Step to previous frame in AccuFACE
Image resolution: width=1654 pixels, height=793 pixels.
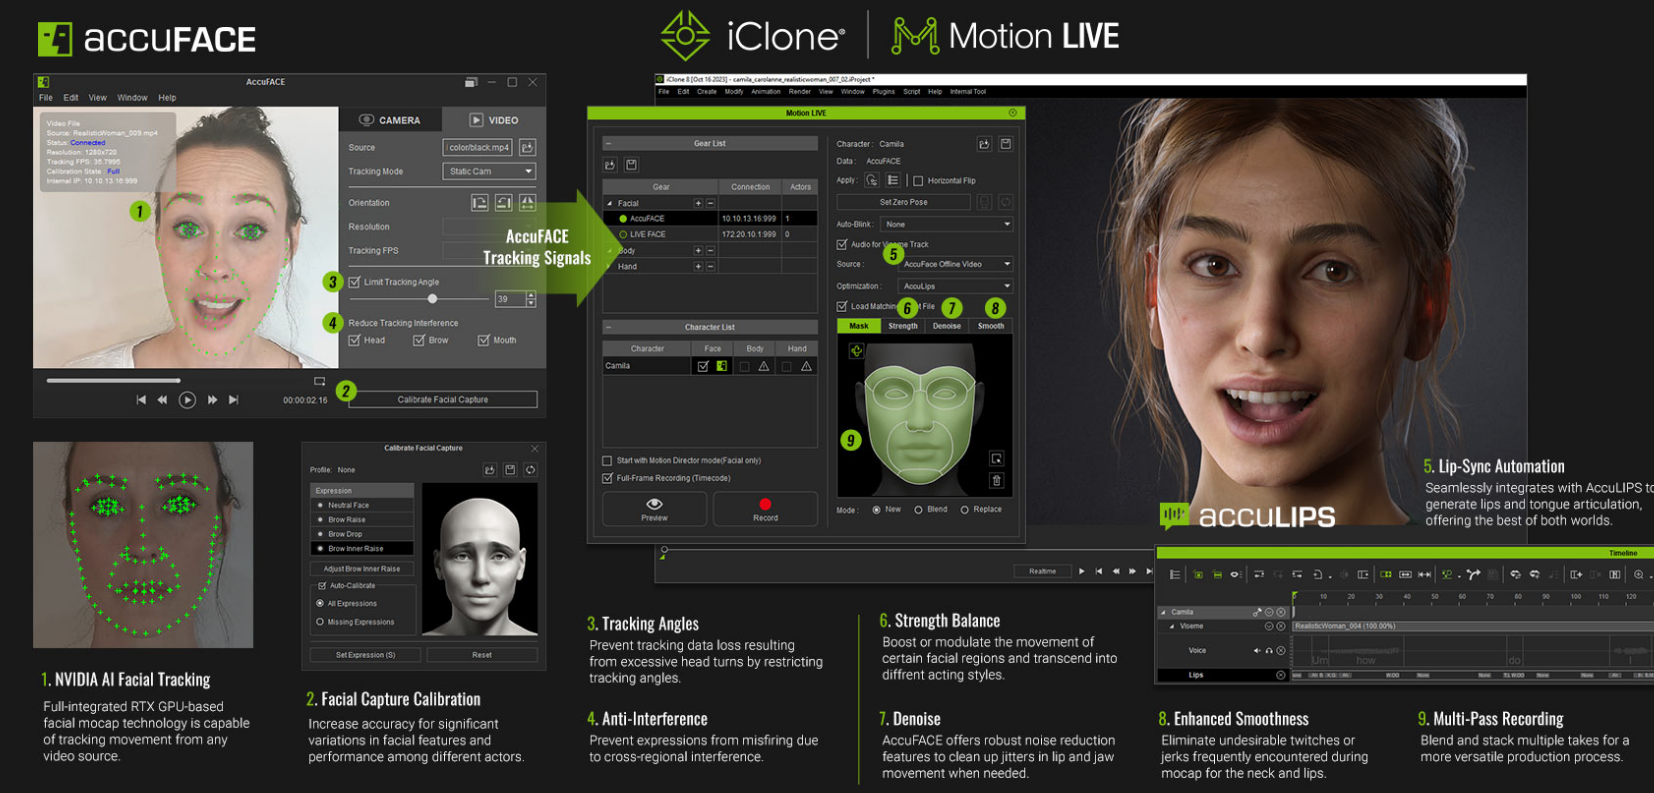[163, 399]
